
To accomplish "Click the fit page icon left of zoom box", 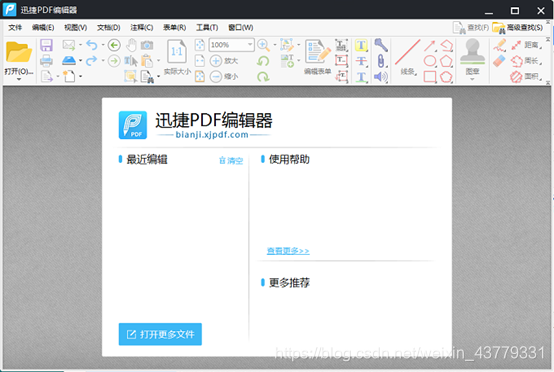I will [200, 45].
